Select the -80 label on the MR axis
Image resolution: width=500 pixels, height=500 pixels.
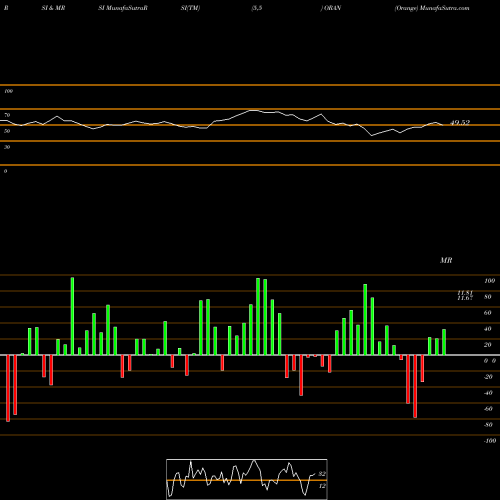point(488,425)
